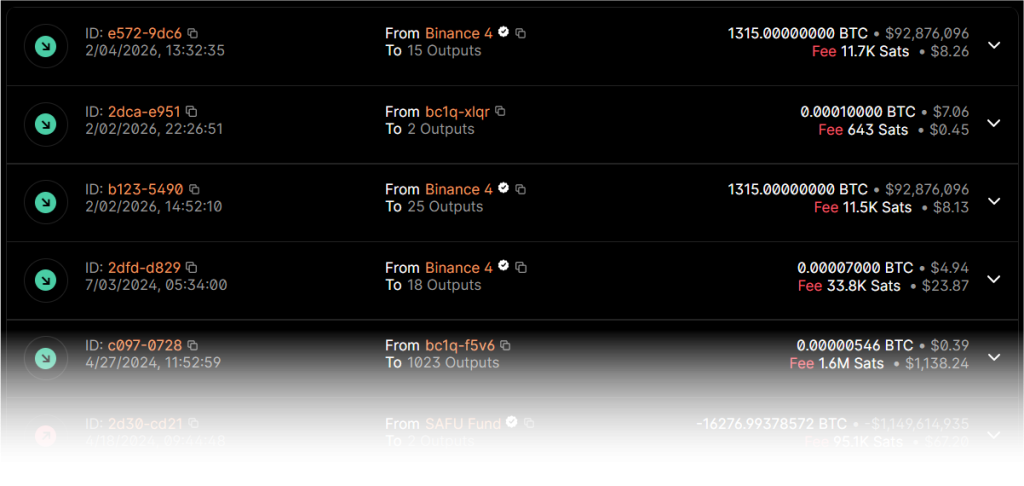Click the incoming arrow icon for b123-5490
1024x486 pixels.
point(45,201)
